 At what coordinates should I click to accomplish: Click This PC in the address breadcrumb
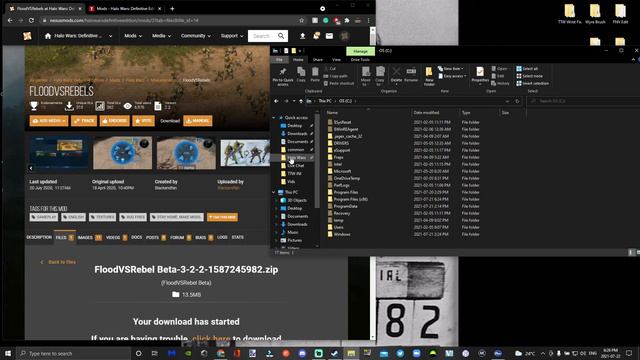(325, 101)
